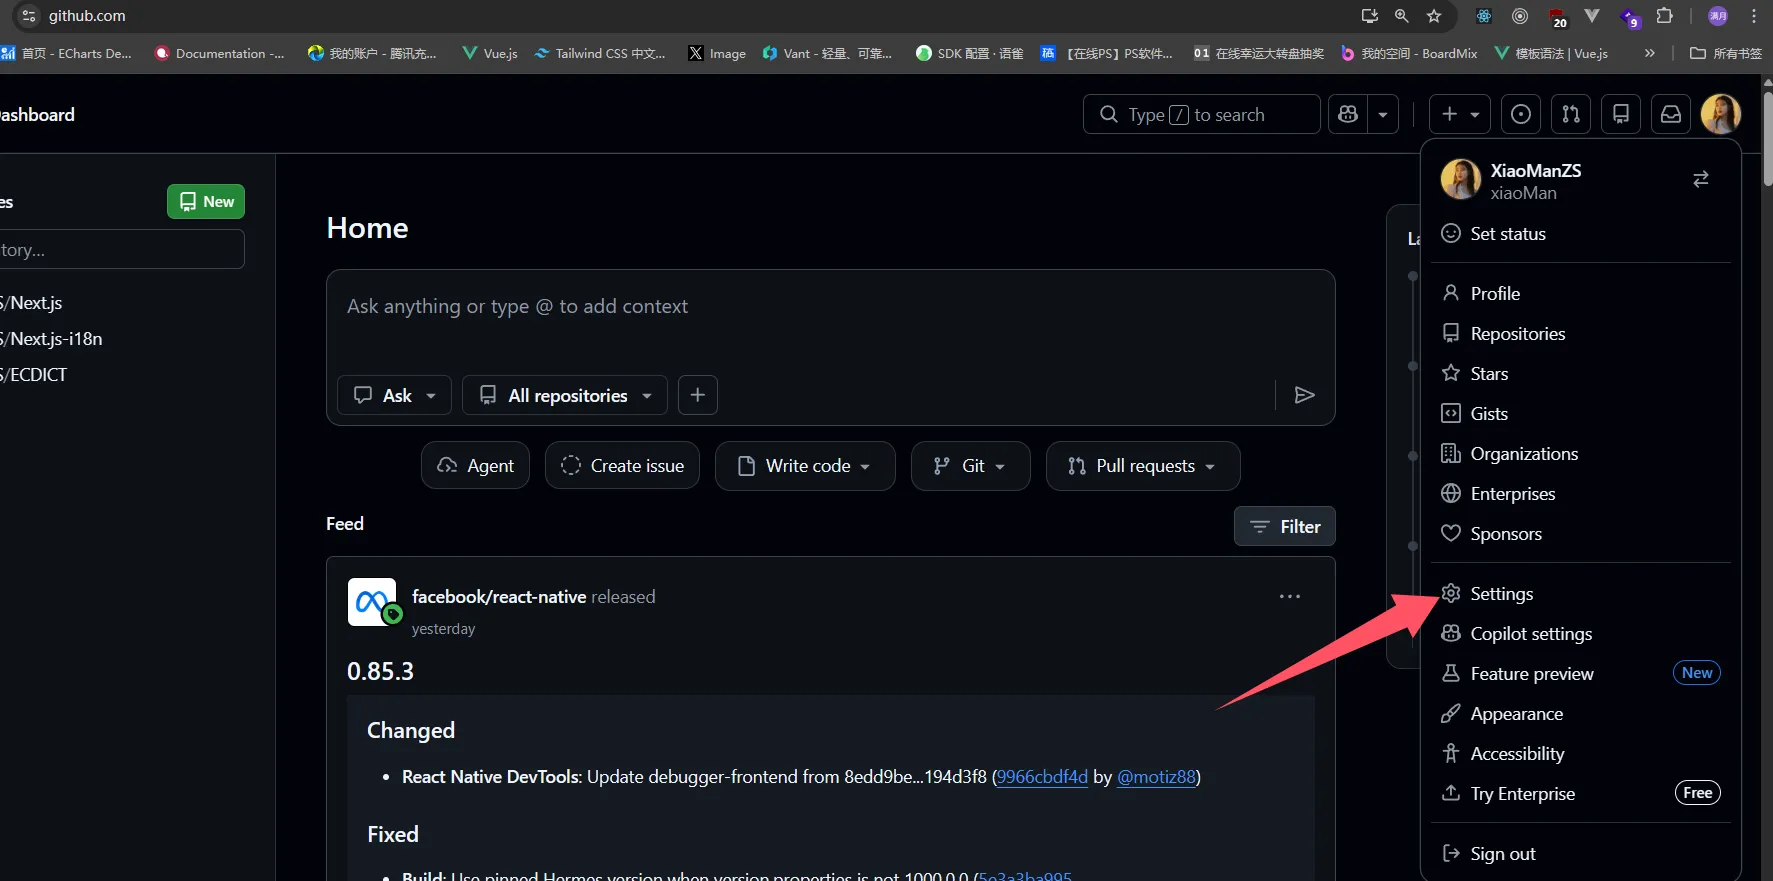Open facebook/react-native link in feed
Viewport: 1773px width, 881px height.
(x=499, y=597)
